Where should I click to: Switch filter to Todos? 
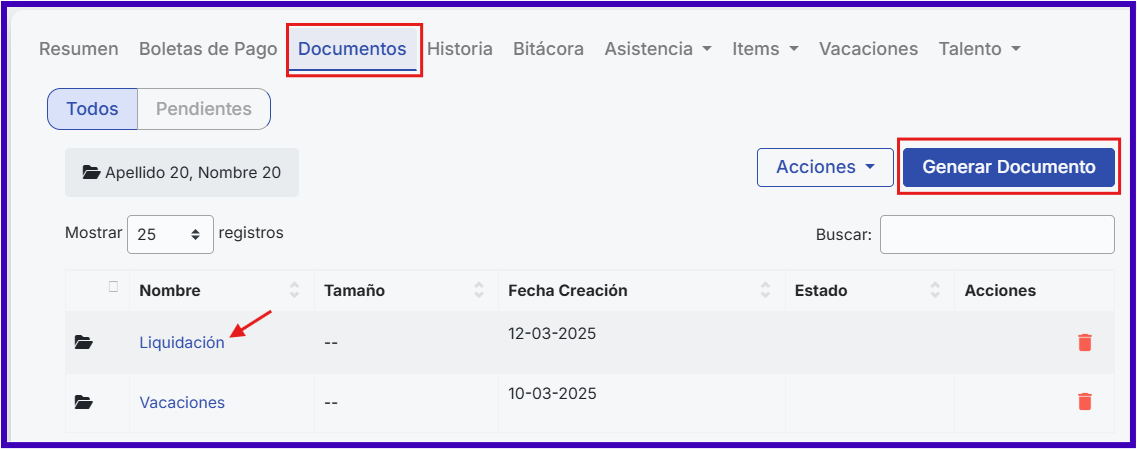(92, 109)
